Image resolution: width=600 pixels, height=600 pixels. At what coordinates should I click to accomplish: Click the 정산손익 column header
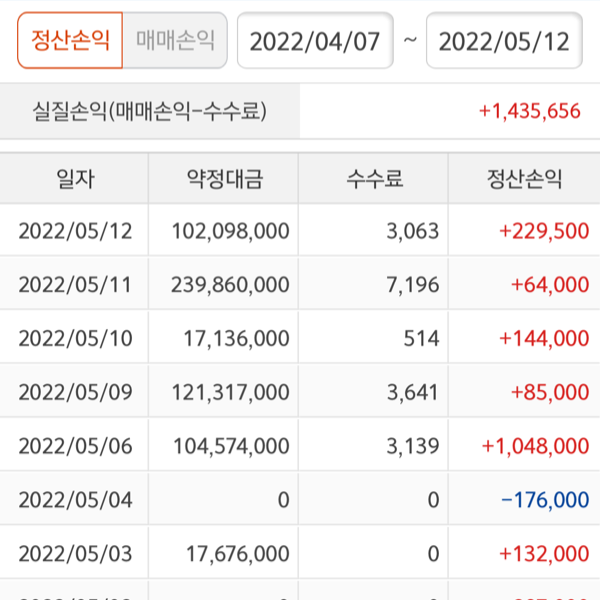point(524,180)
